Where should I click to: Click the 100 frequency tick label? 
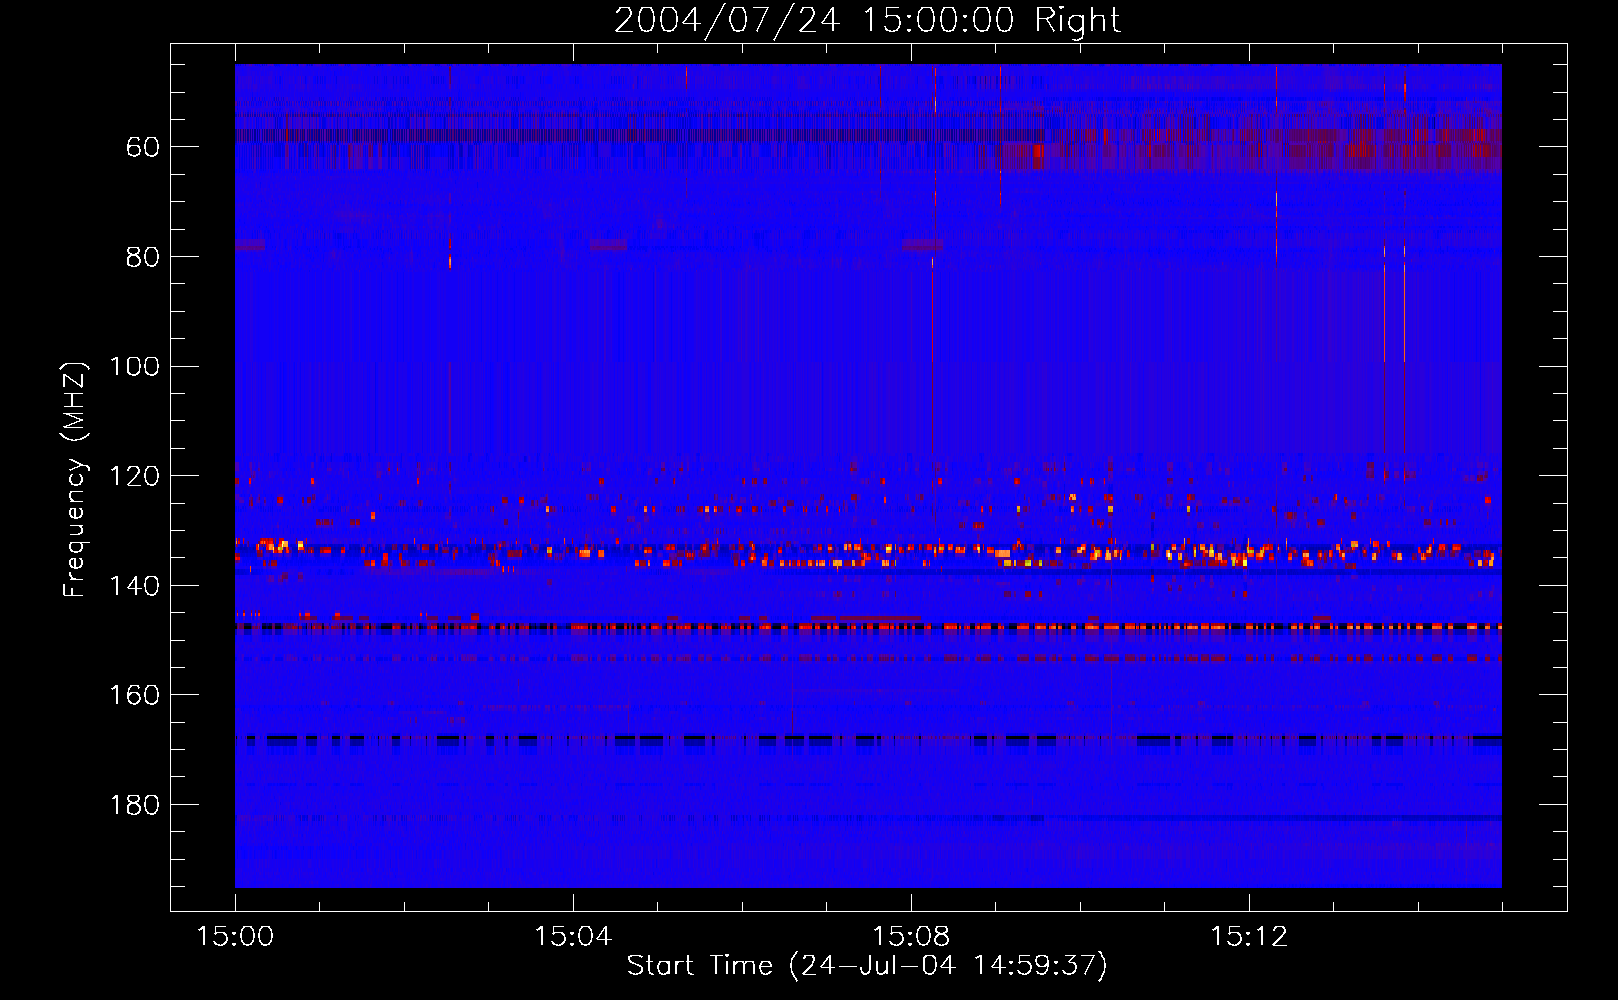[135, 367]
